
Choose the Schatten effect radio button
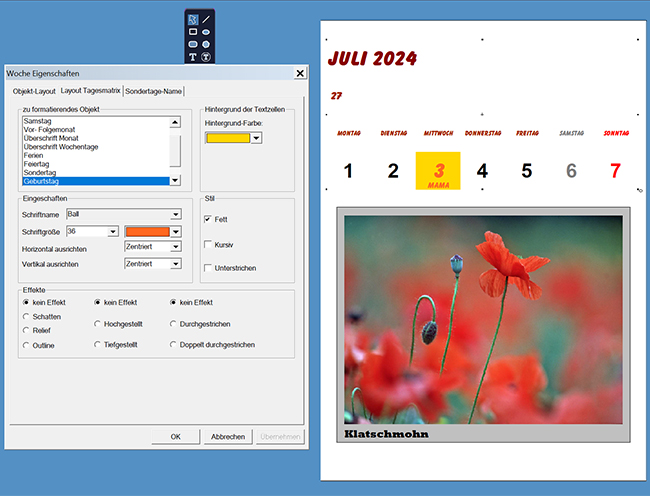[26, 315]
